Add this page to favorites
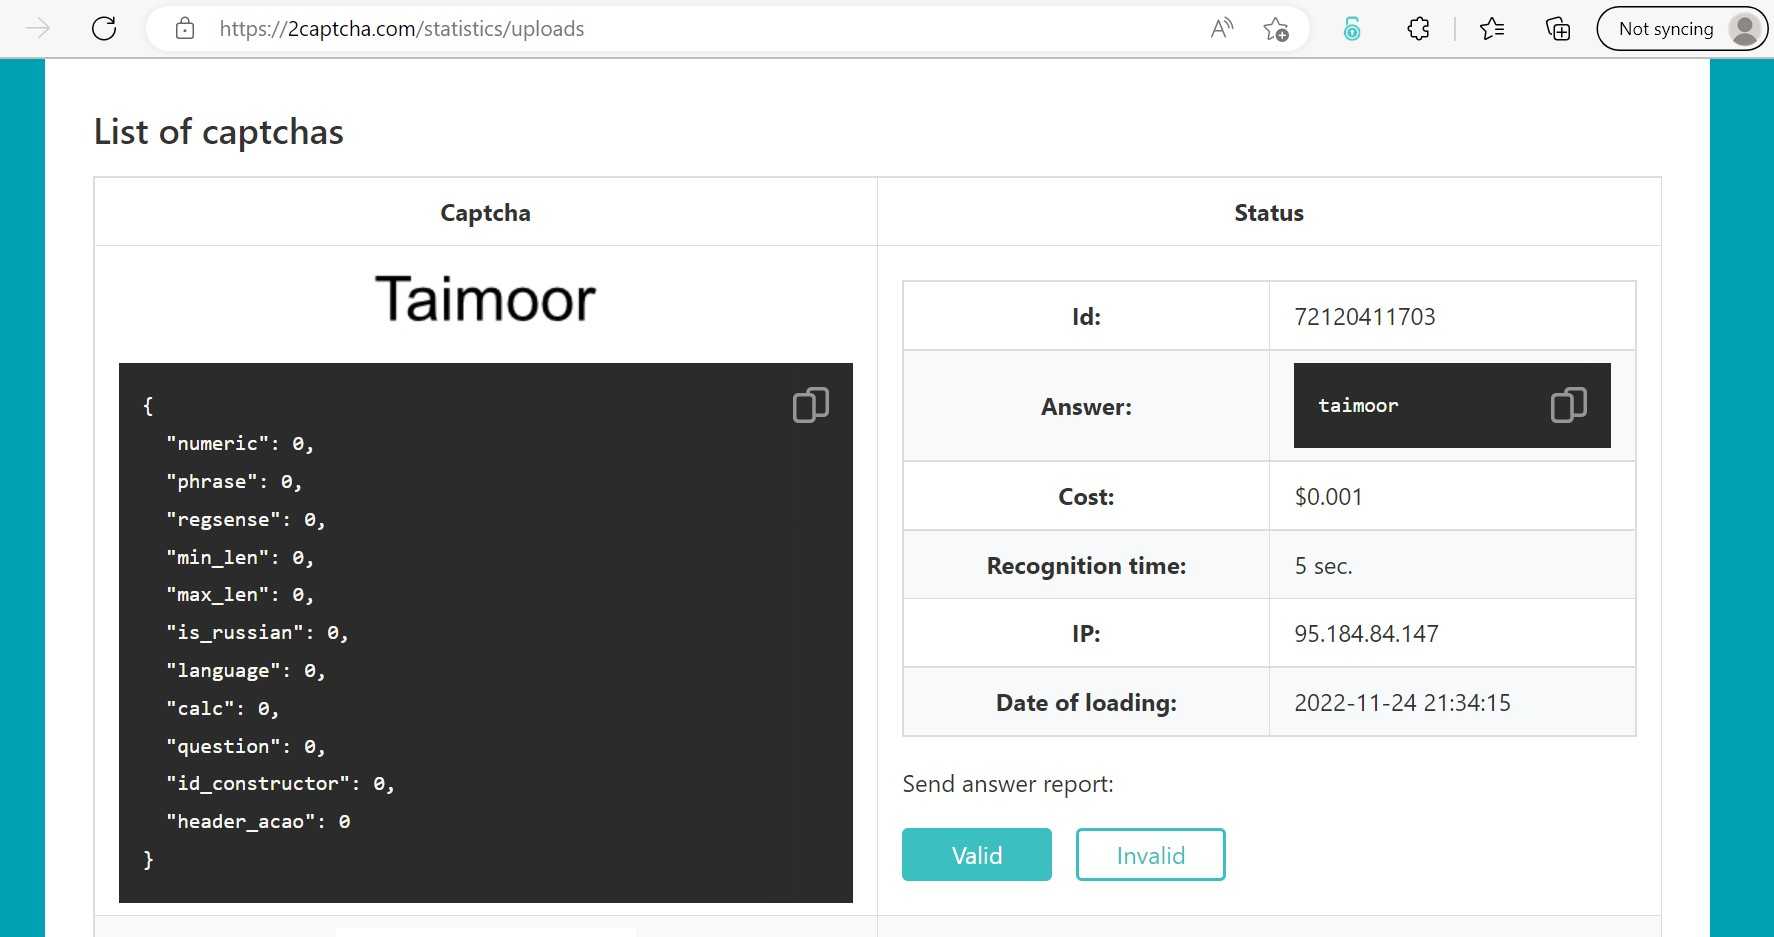Screen dimensions: 1774x937 (1276, 29)
